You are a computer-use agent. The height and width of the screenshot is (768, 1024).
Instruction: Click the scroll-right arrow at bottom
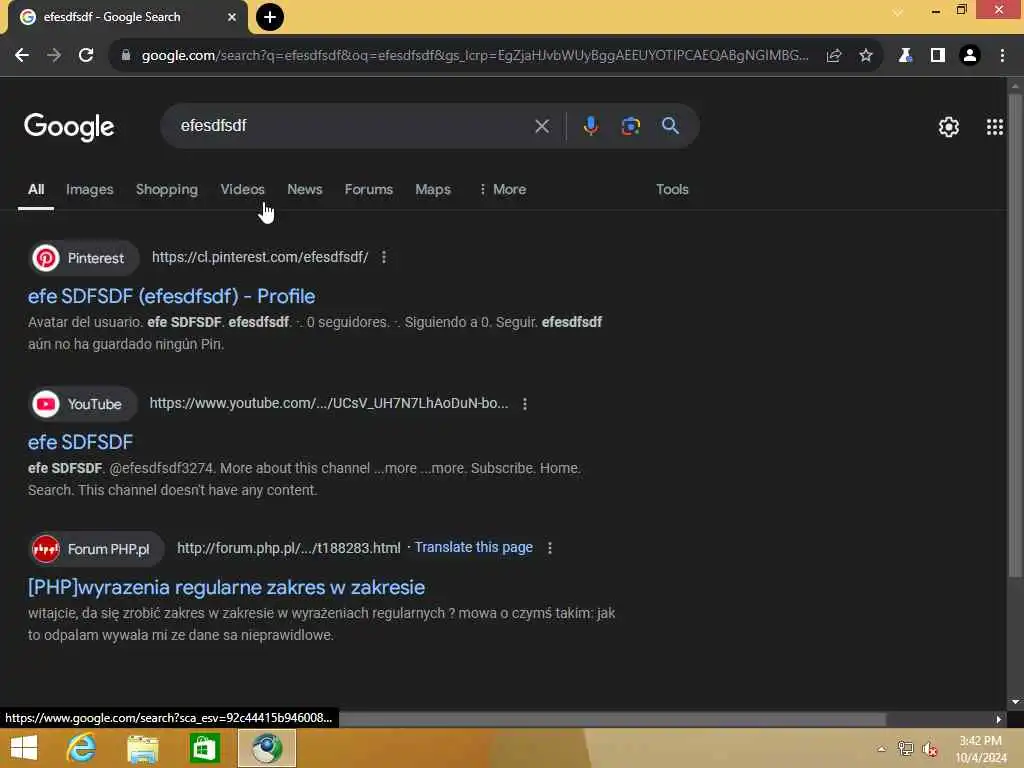point(999,719)
